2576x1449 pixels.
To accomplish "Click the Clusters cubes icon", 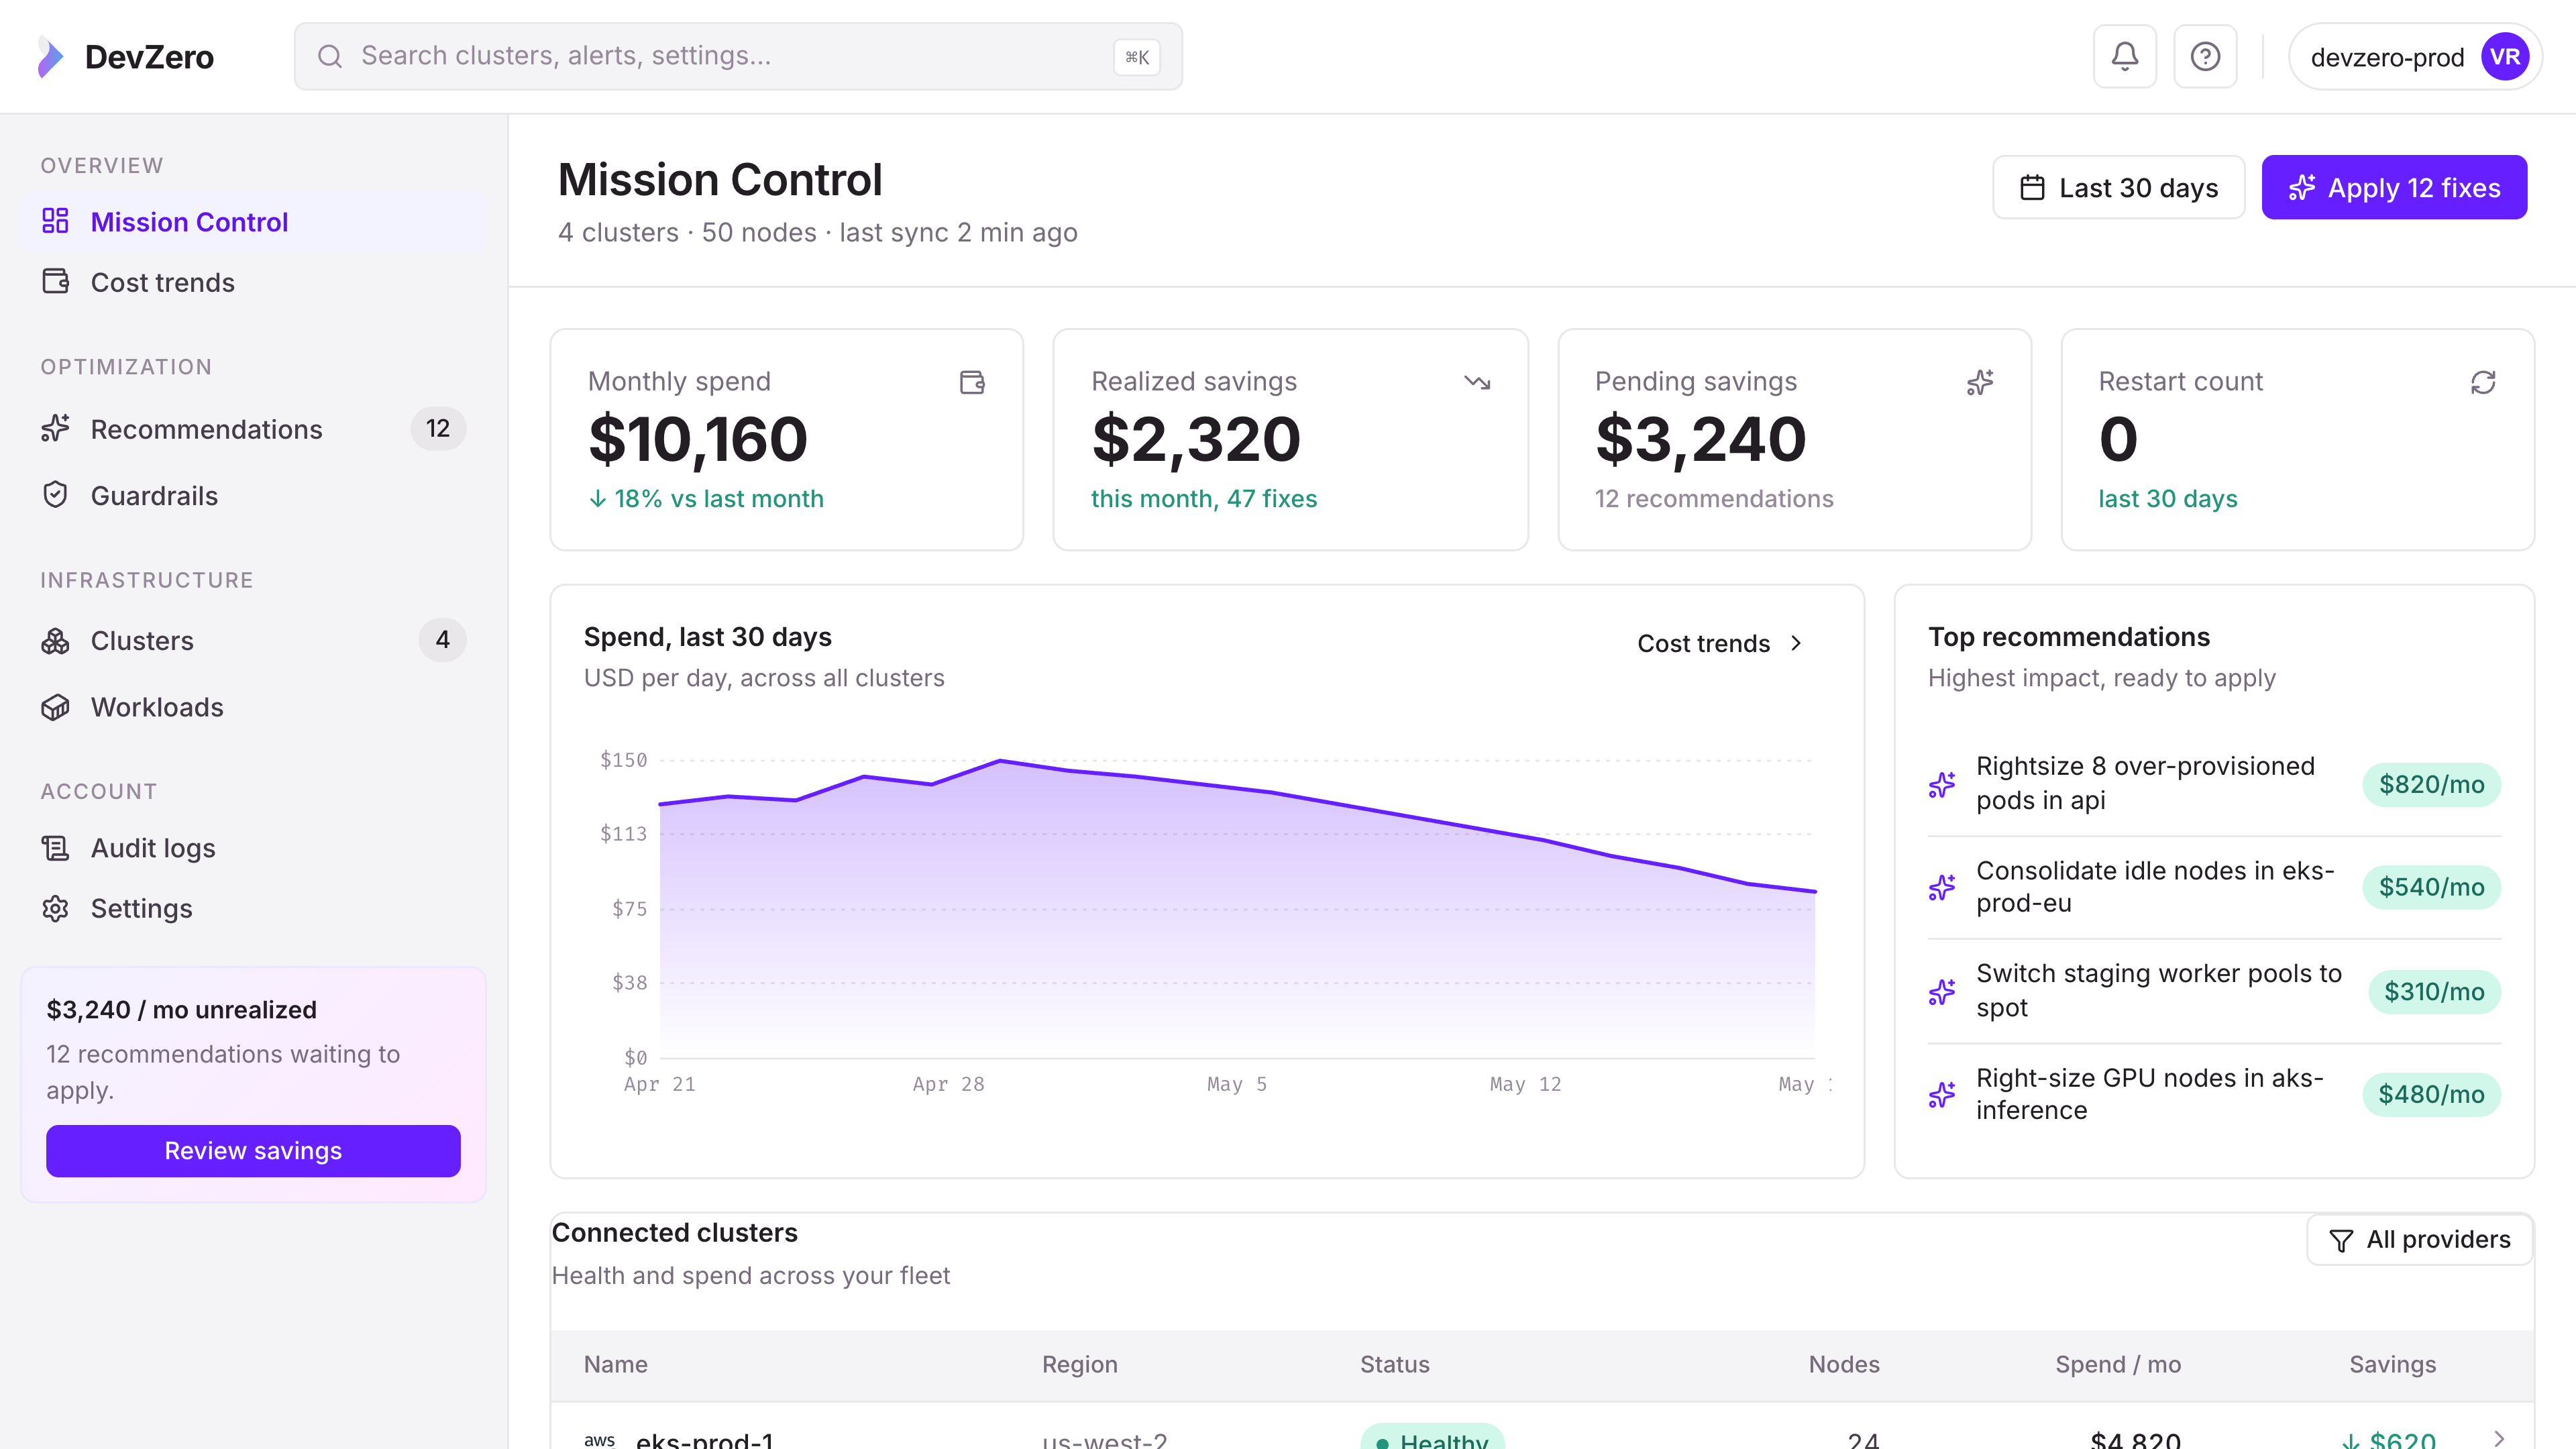I will (x=56, y=640).
